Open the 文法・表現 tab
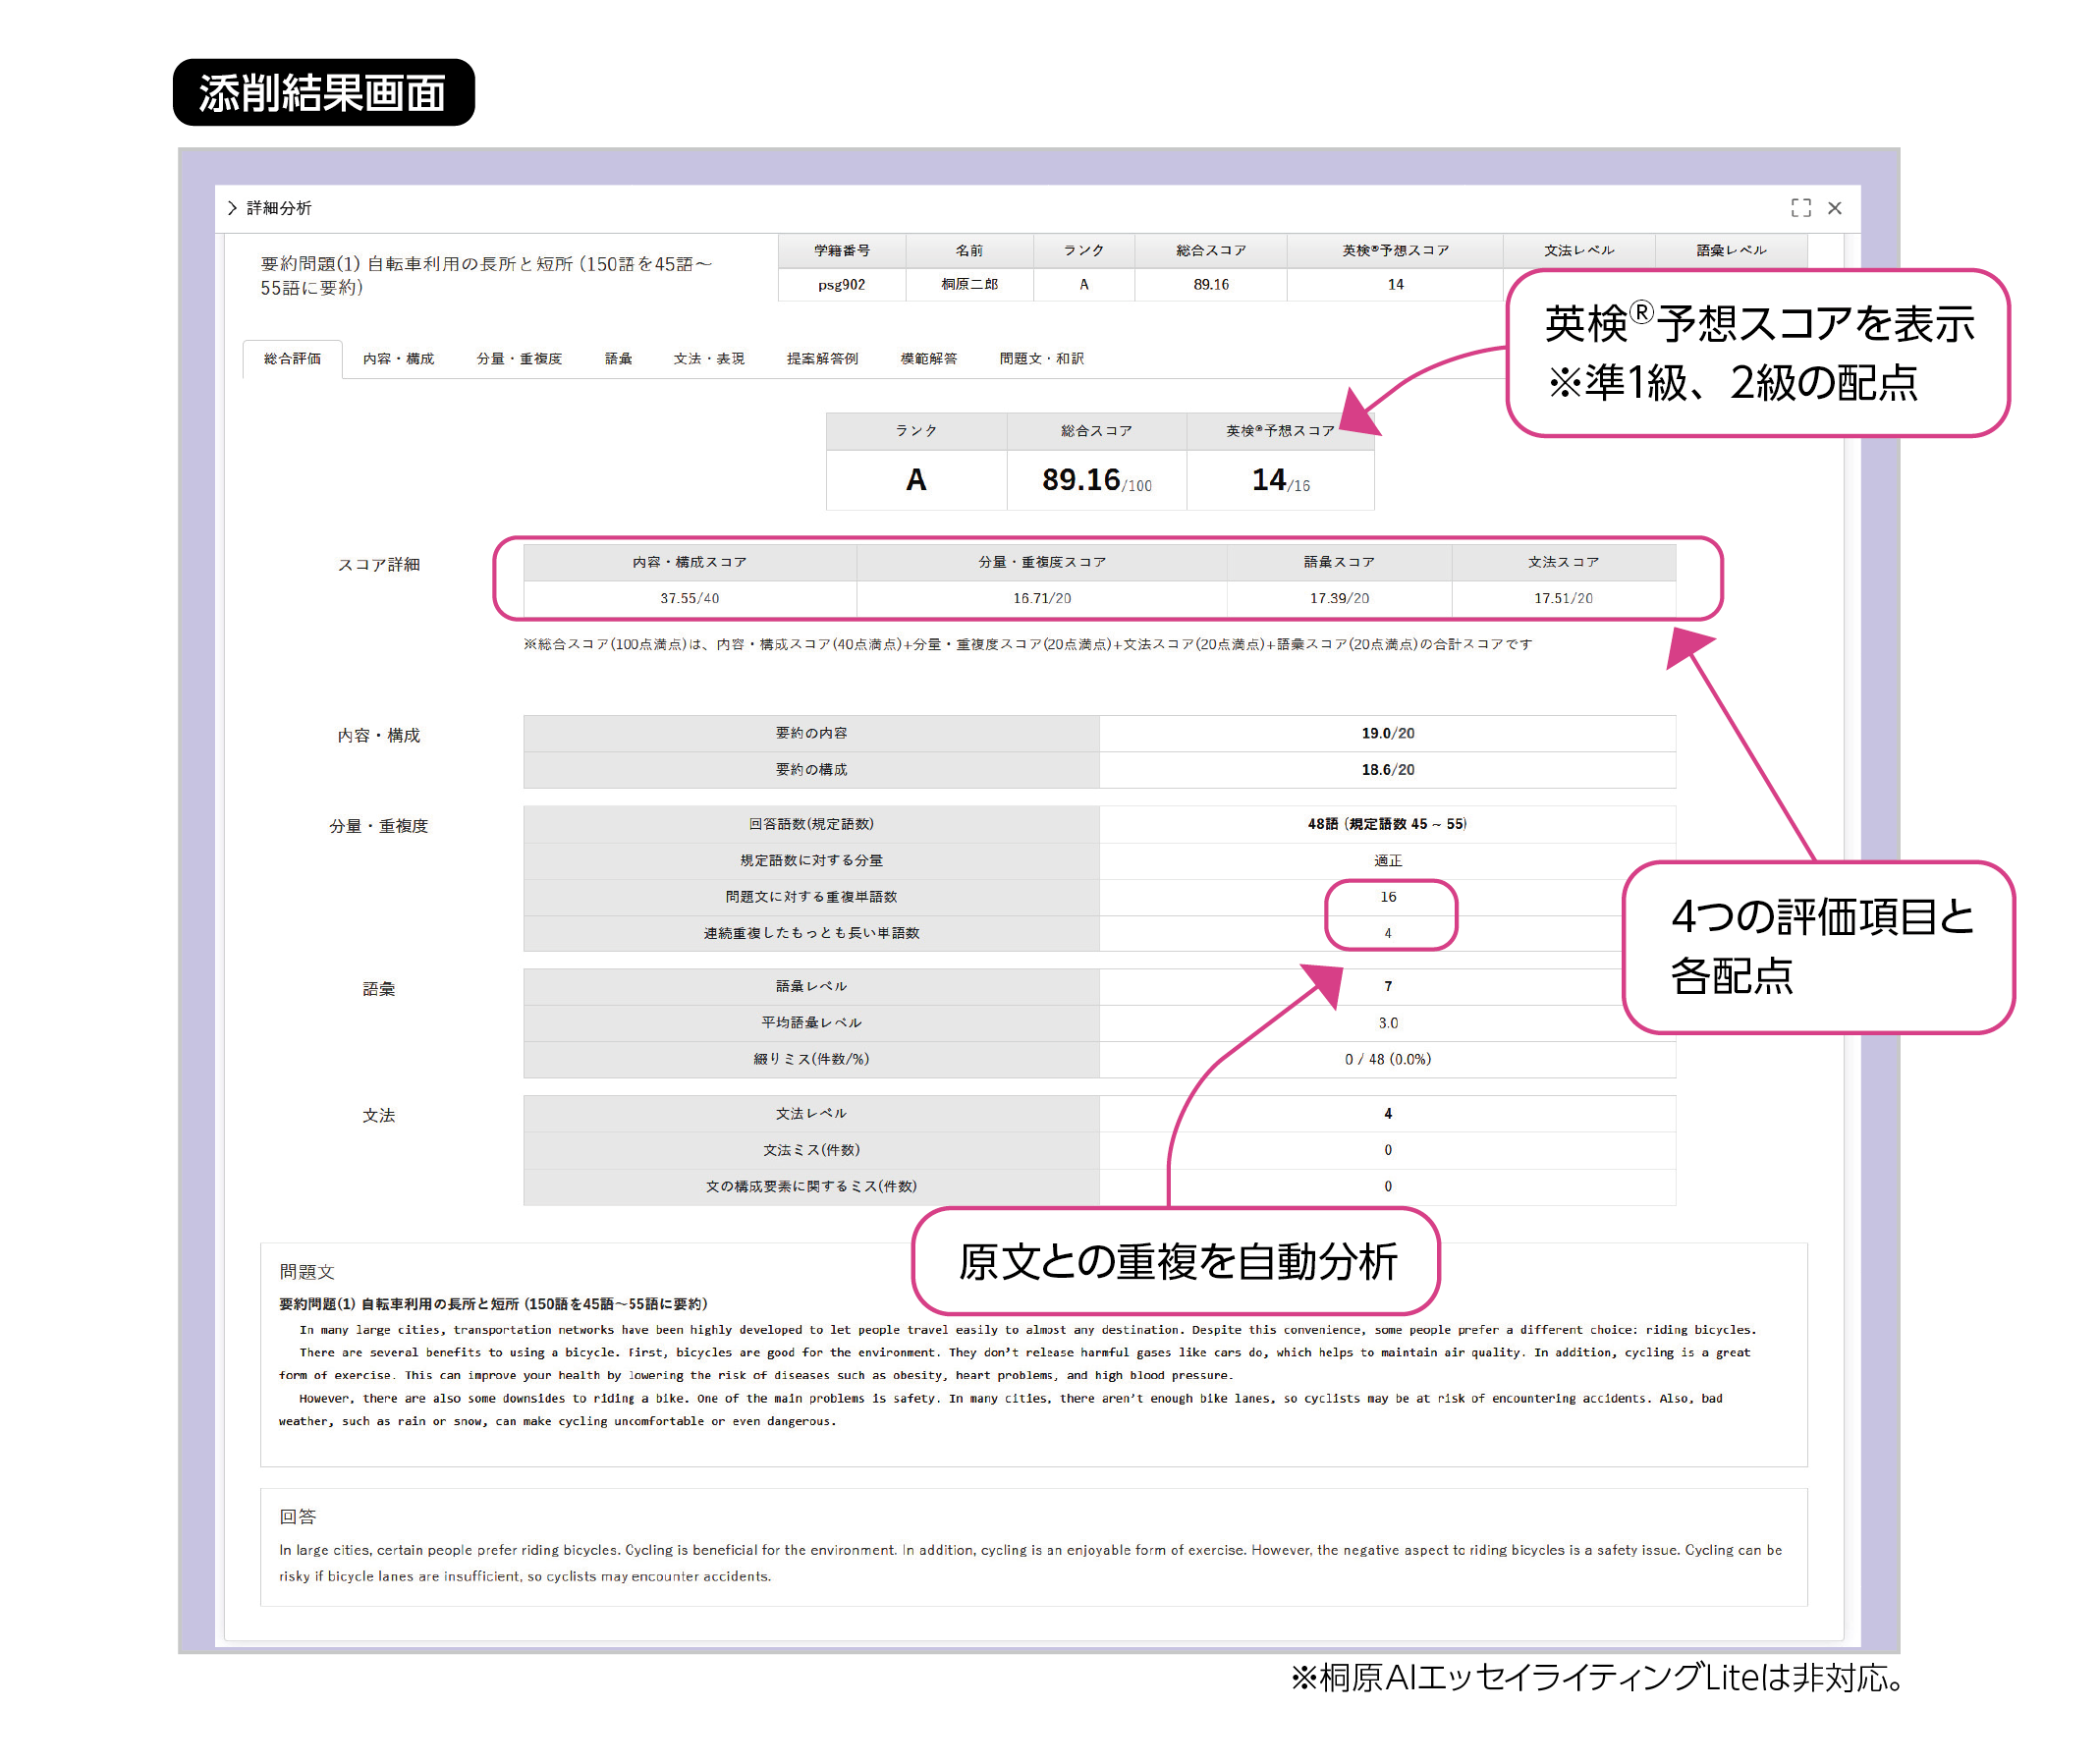The height and width of the screenshot is (1764, 2099). 708,359
